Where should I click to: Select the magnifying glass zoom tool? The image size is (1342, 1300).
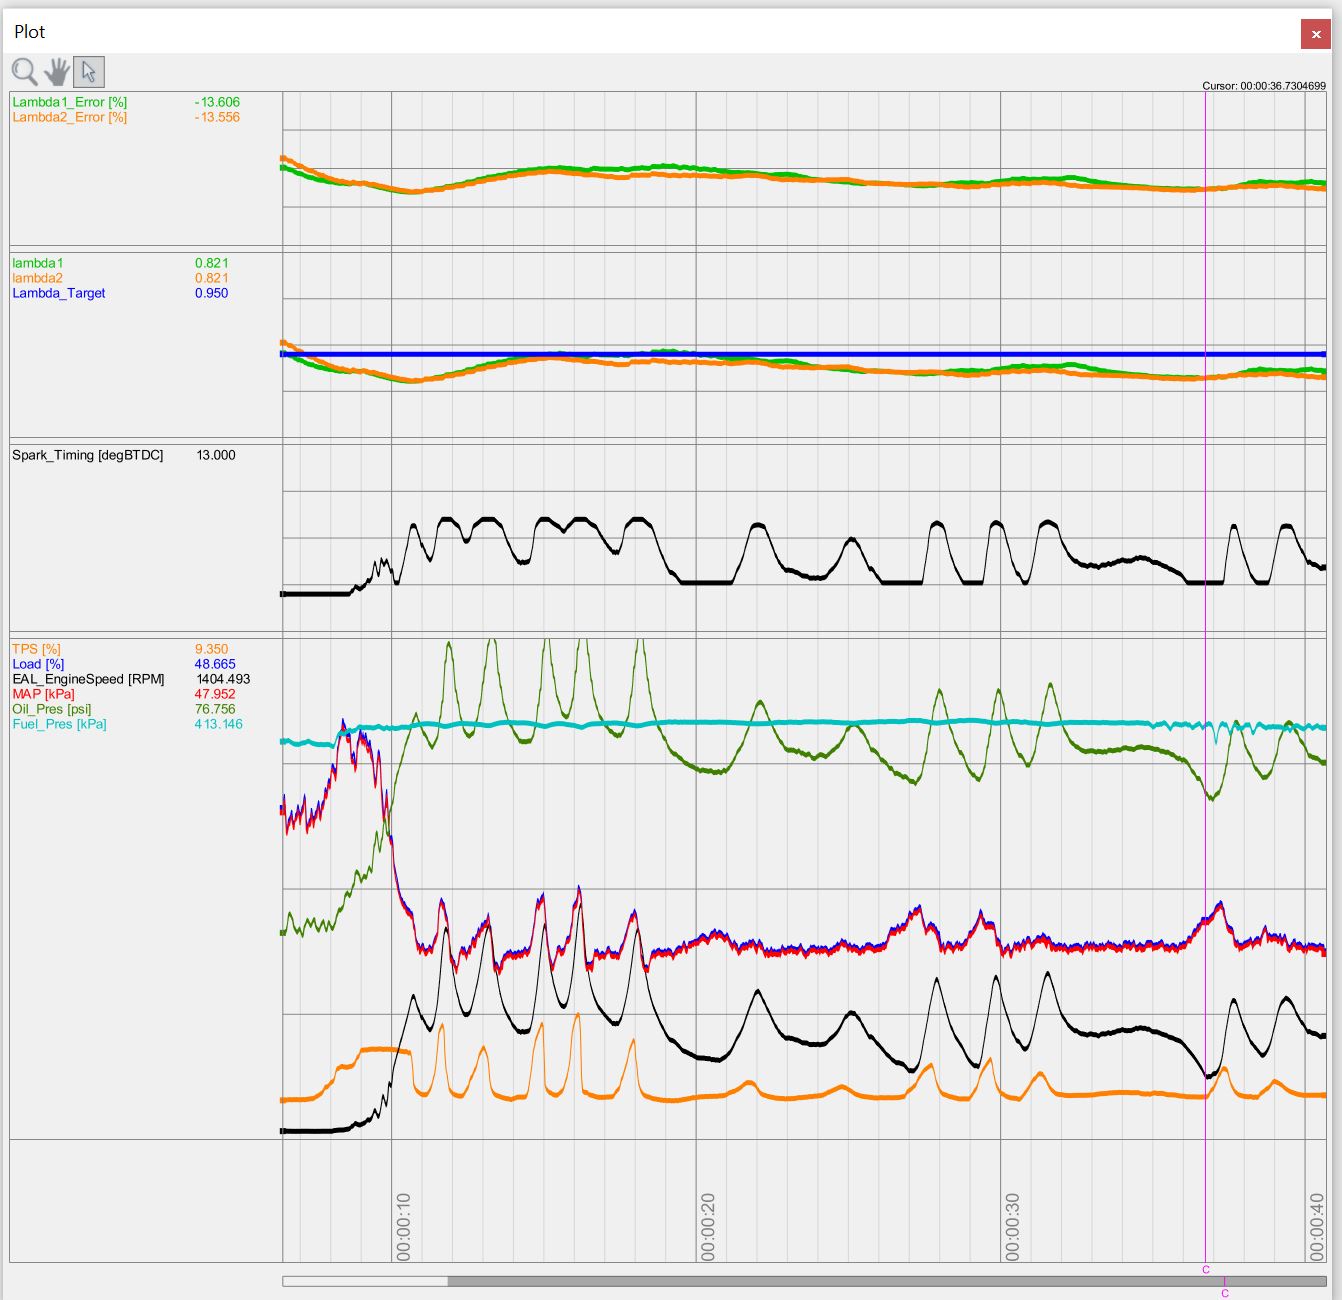click(25, 72)
